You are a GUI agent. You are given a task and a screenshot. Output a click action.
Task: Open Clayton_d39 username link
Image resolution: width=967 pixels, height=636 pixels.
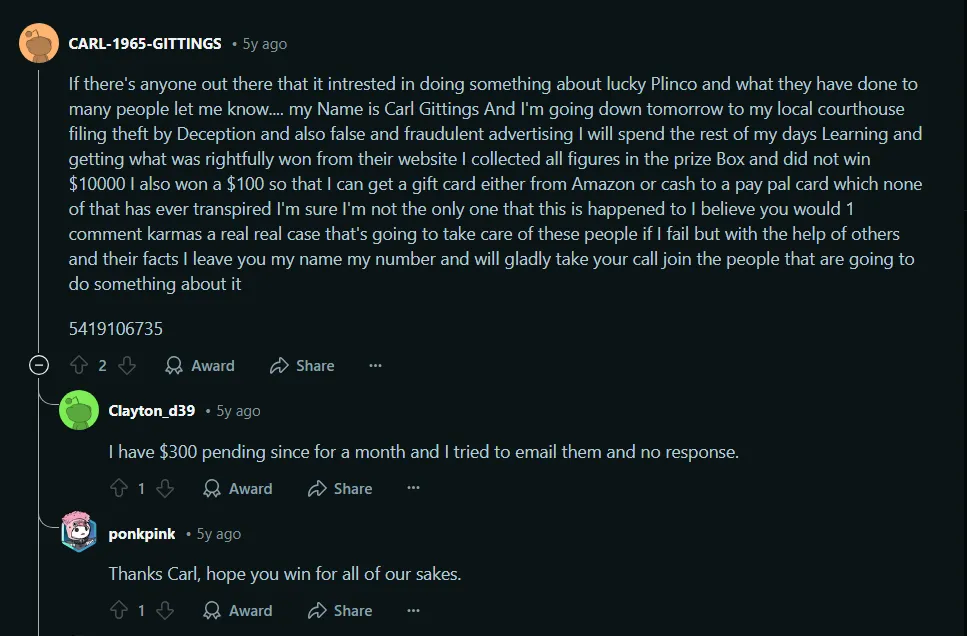click(x=152, y=411)
